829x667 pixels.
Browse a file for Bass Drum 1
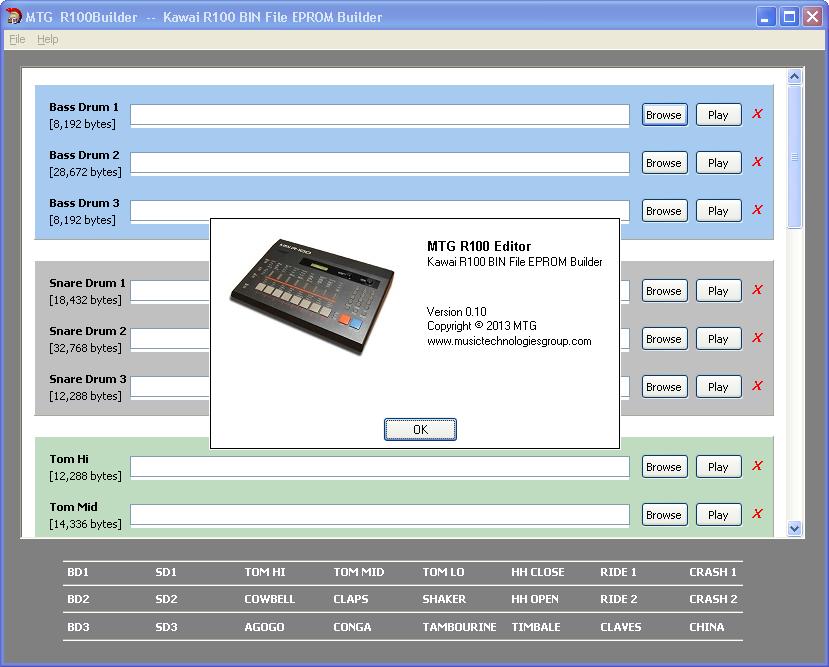(x=665, y=115)
